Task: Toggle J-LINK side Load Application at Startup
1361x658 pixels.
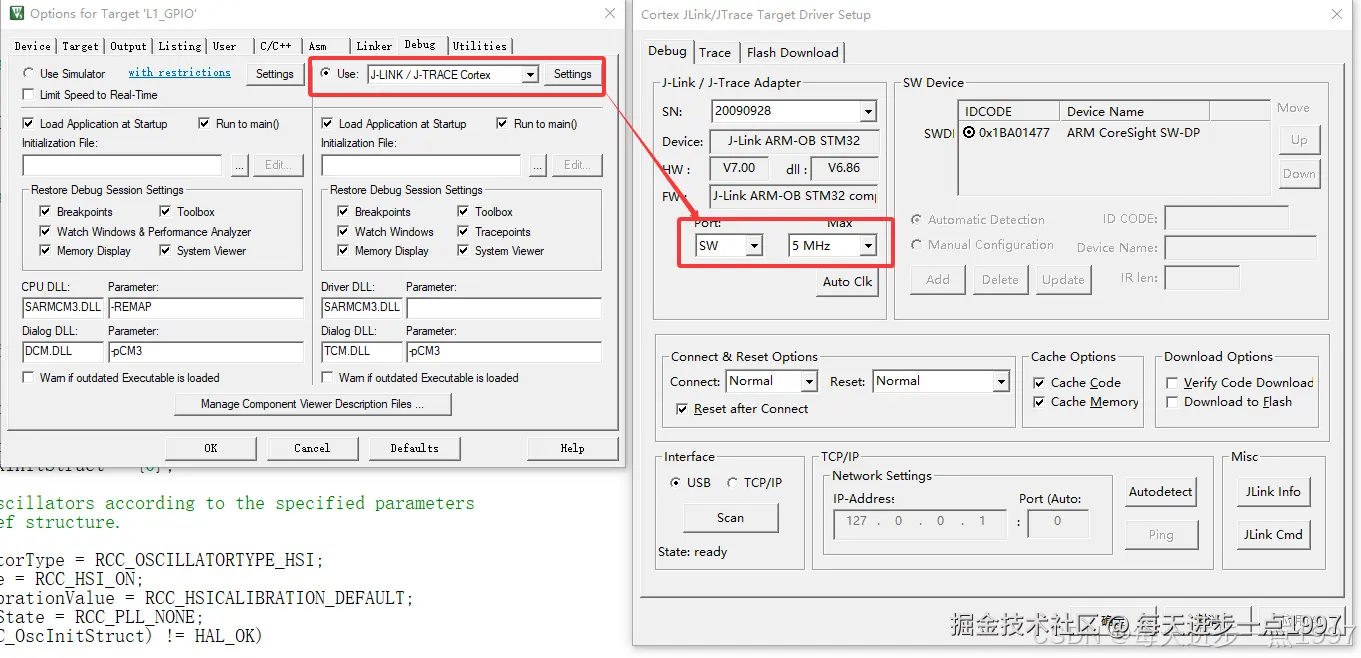Action: pyautogui.click(x=328, y=124)
